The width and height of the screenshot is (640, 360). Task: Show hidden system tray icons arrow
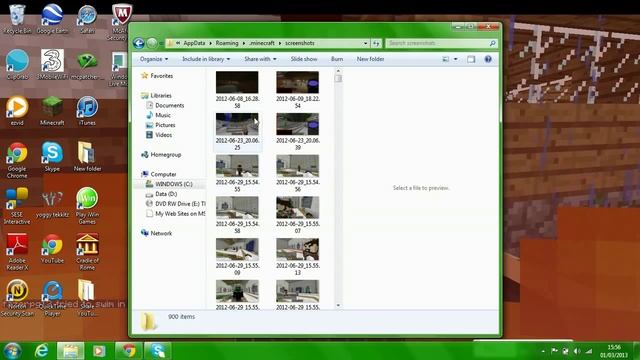pyautogui.click(x=543, y=351)
